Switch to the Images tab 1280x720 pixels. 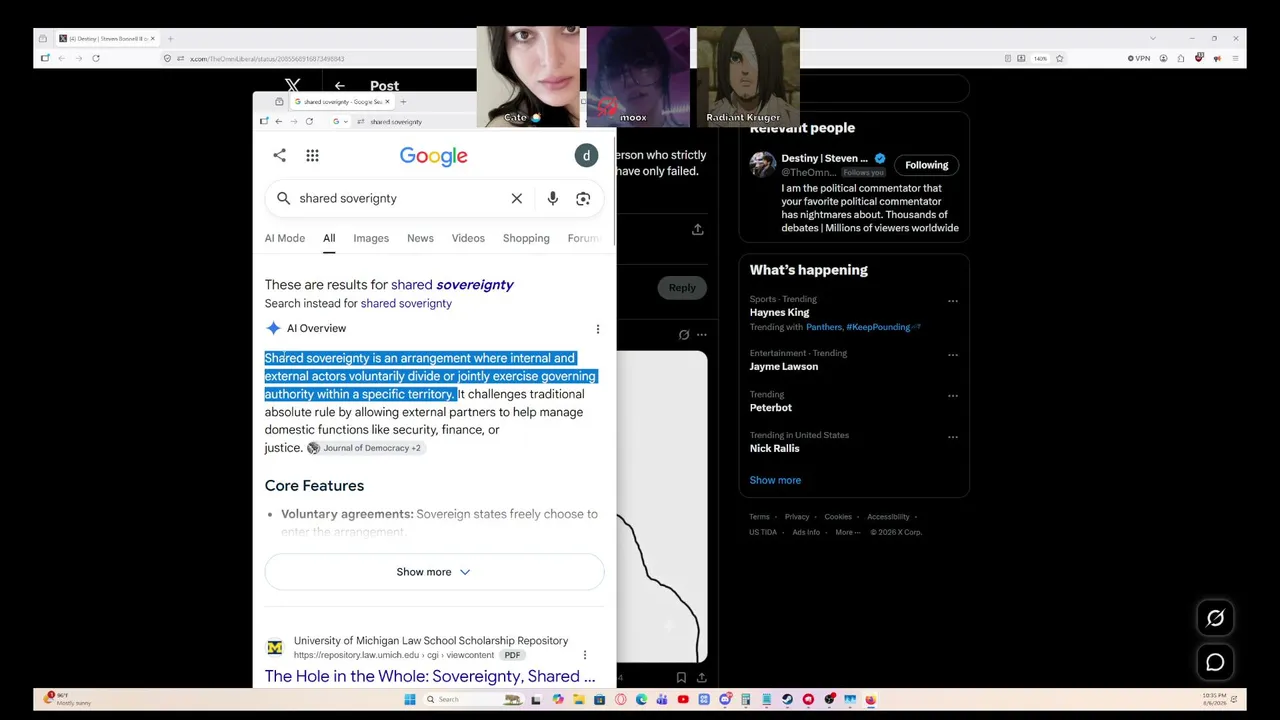pyautogui.click(x=371, y=238)
